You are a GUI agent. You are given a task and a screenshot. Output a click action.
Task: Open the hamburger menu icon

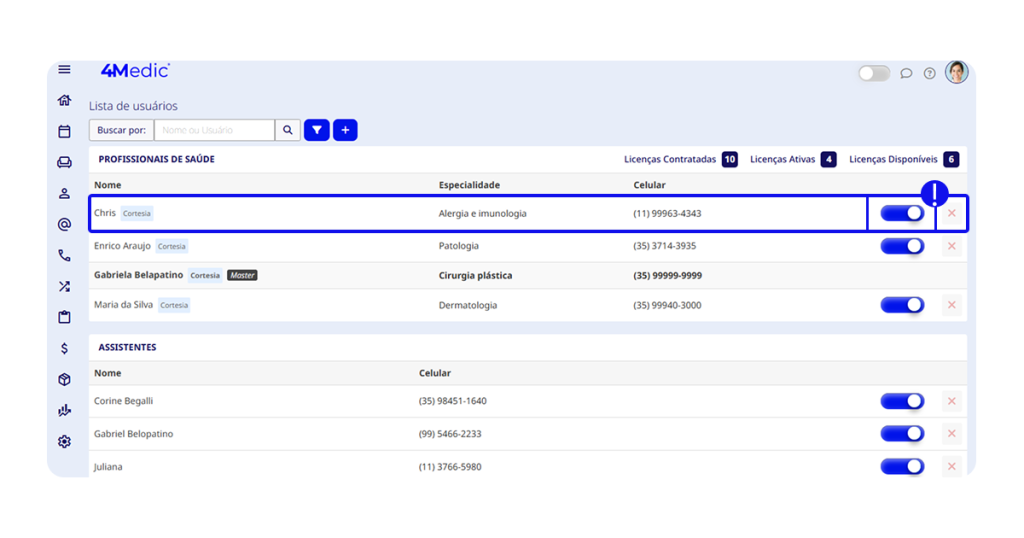[x=64, y=70]
